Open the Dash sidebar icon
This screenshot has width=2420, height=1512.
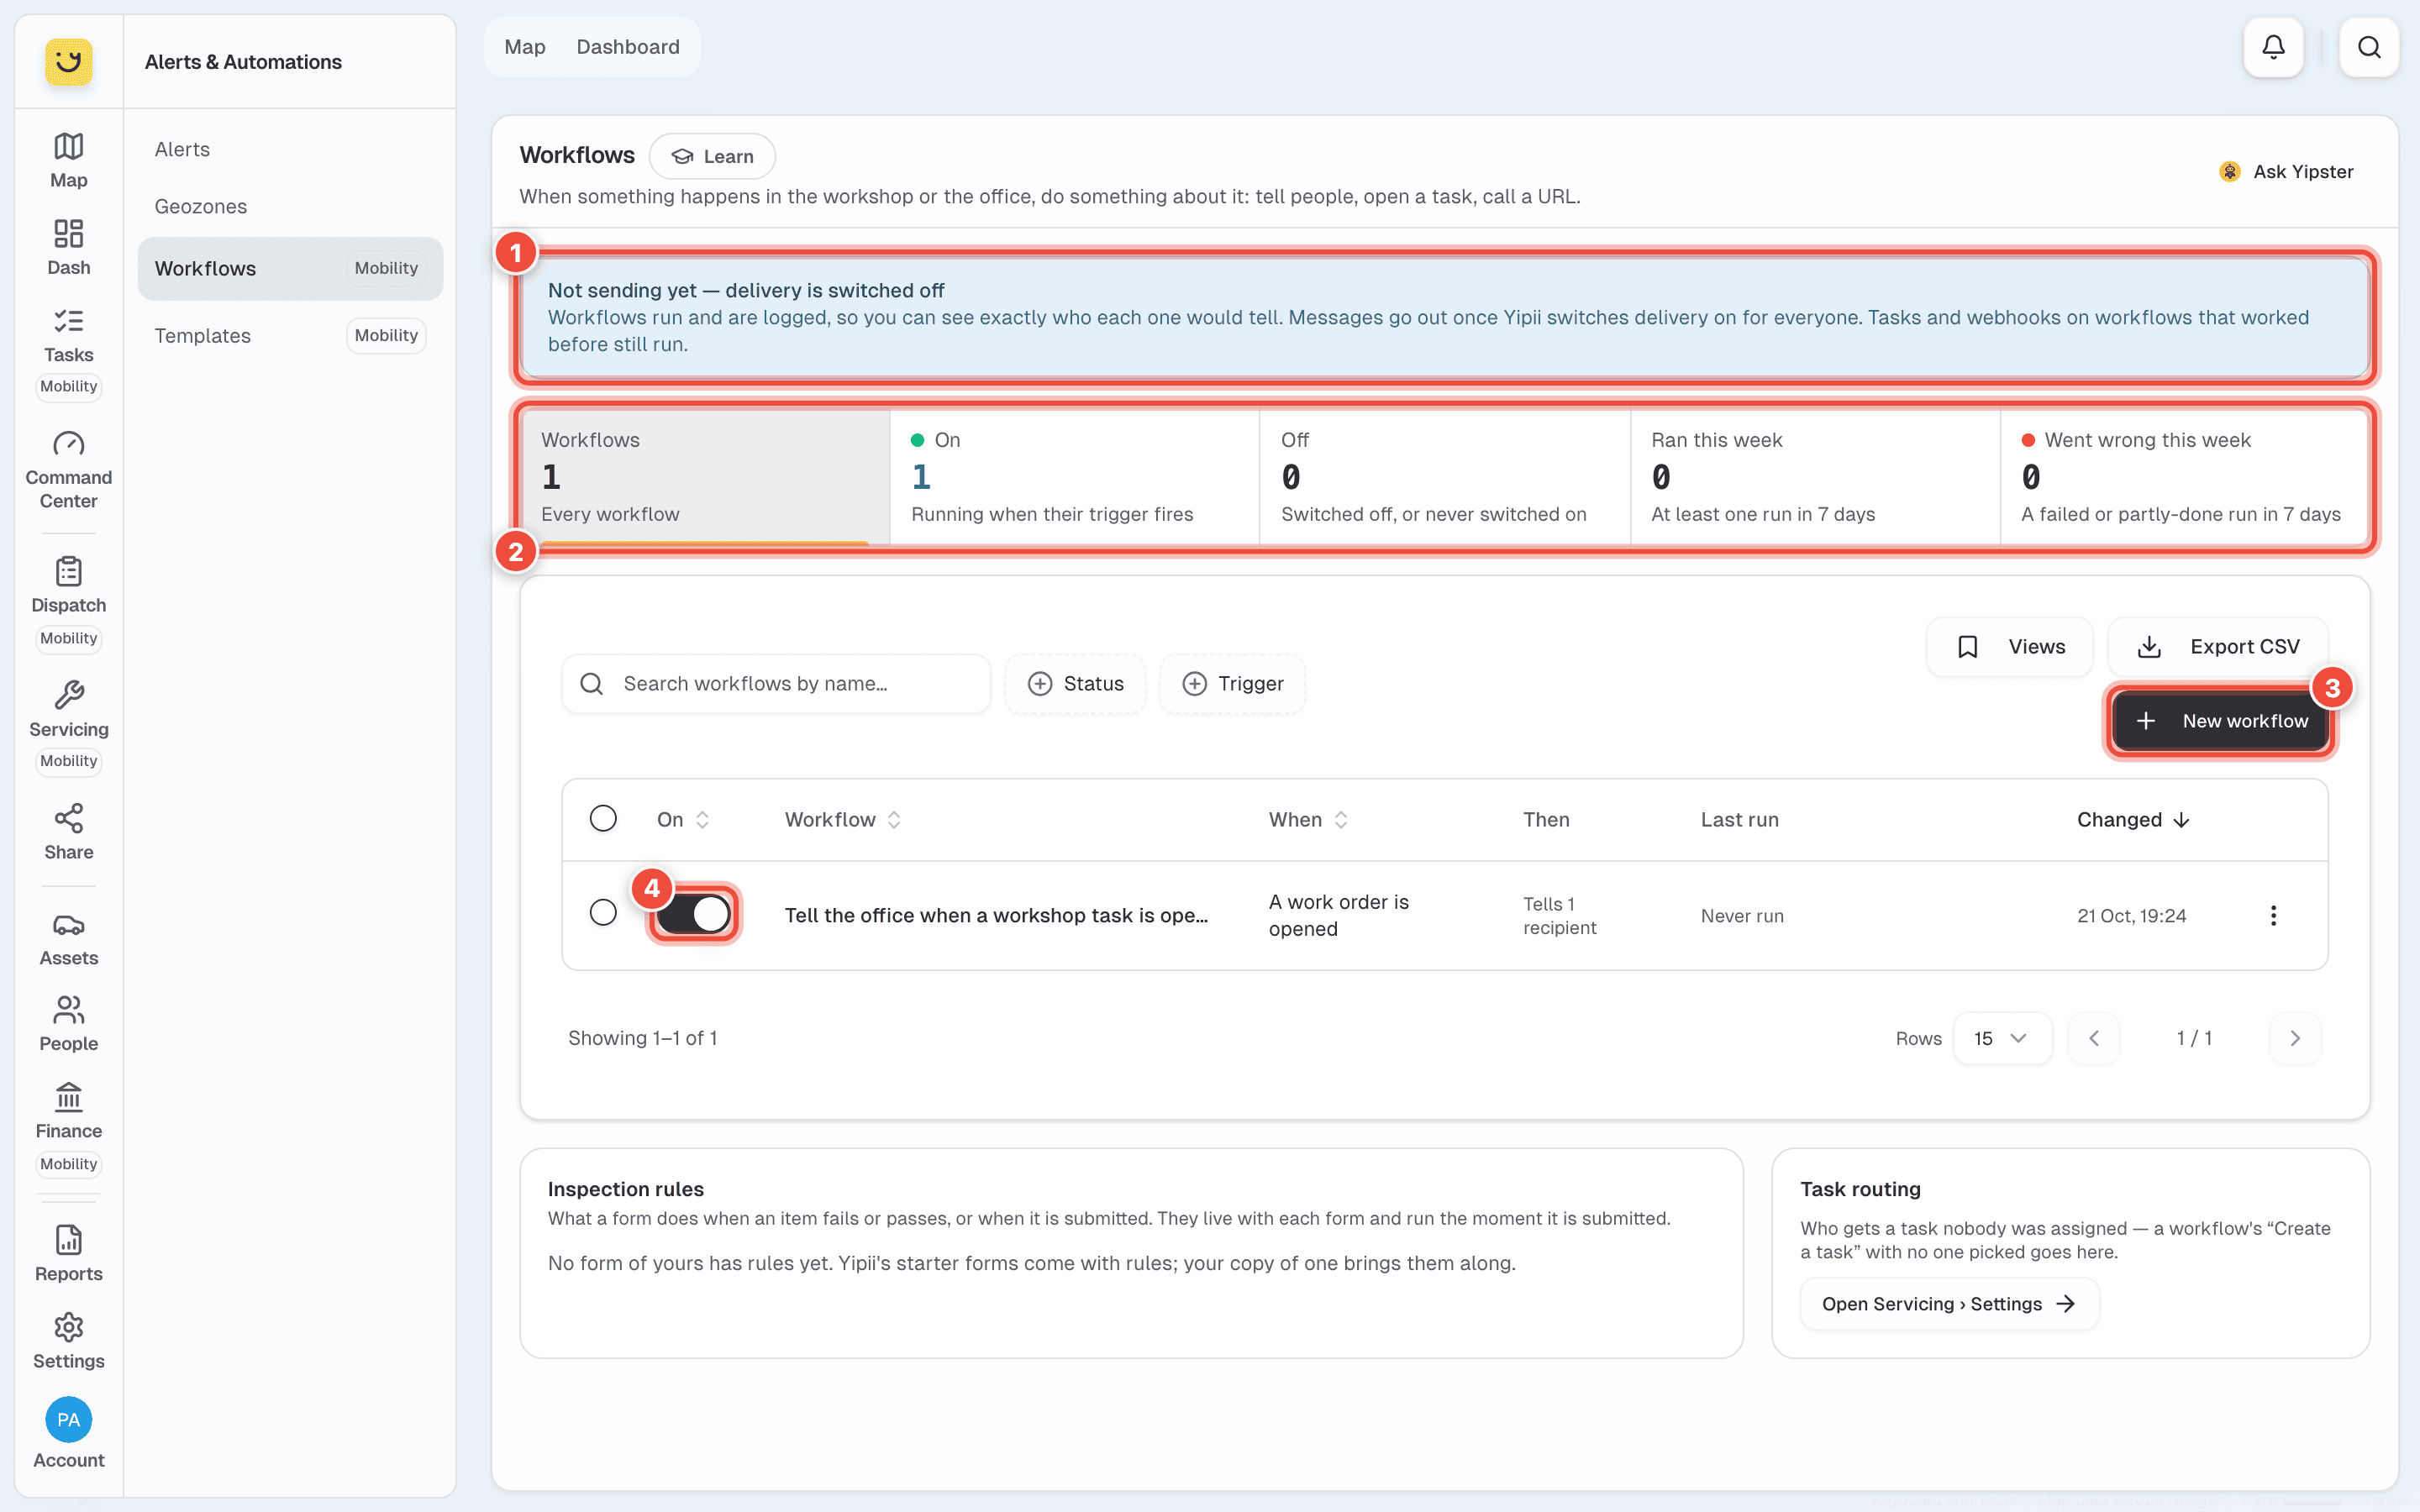68,247
